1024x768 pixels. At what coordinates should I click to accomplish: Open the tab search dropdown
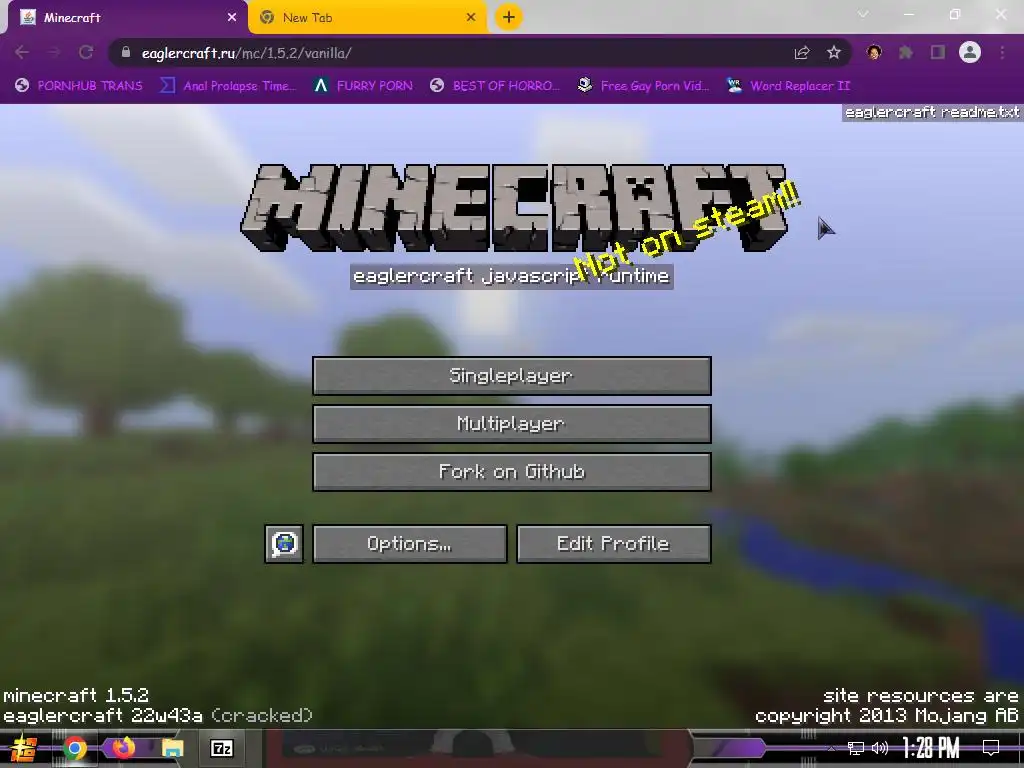pyautogui.click(x=863, y=14)
